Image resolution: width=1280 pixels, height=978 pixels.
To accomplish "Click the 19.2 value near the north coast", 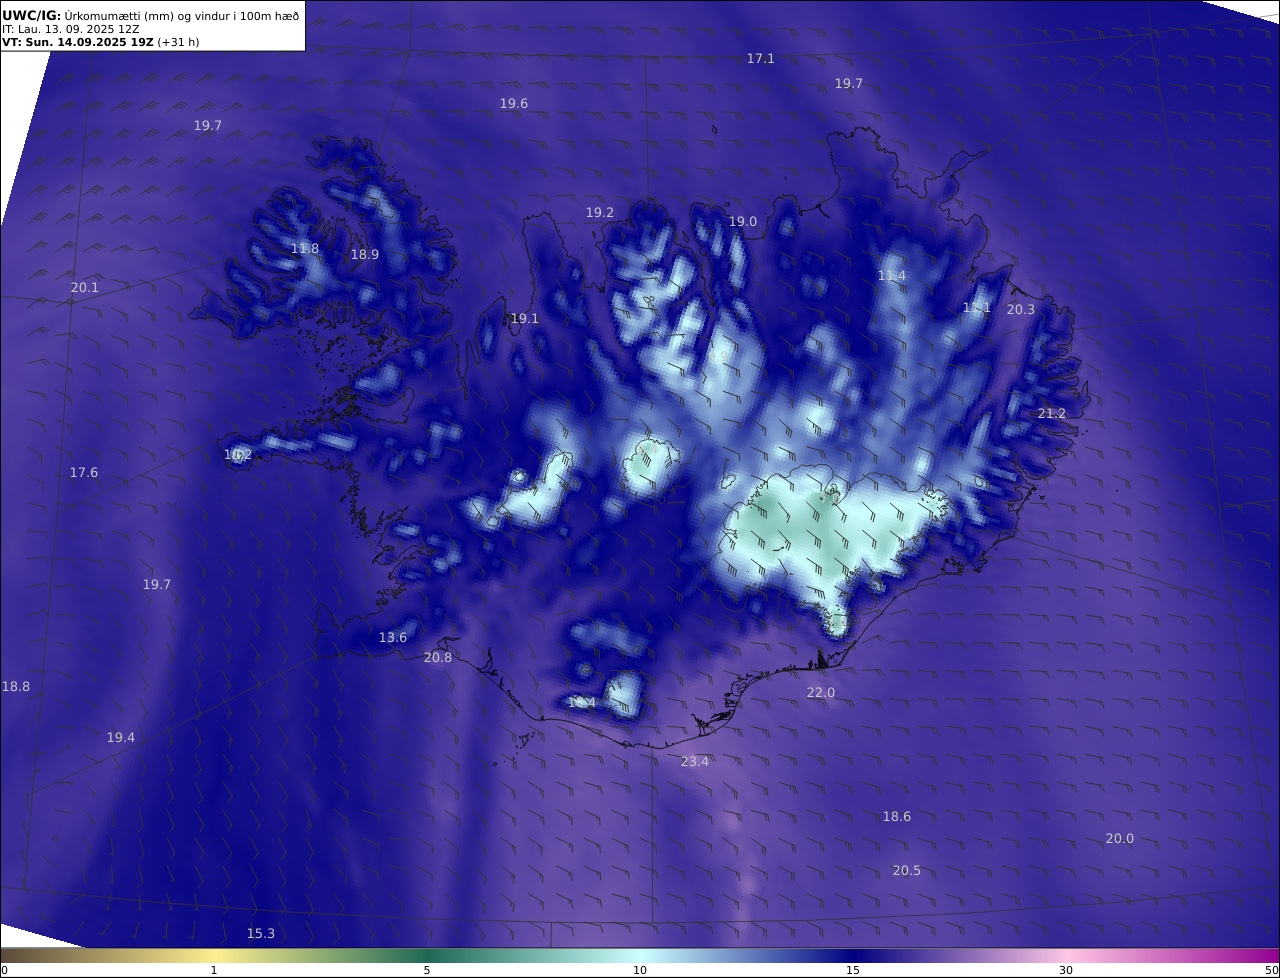I will click(600, 213).
